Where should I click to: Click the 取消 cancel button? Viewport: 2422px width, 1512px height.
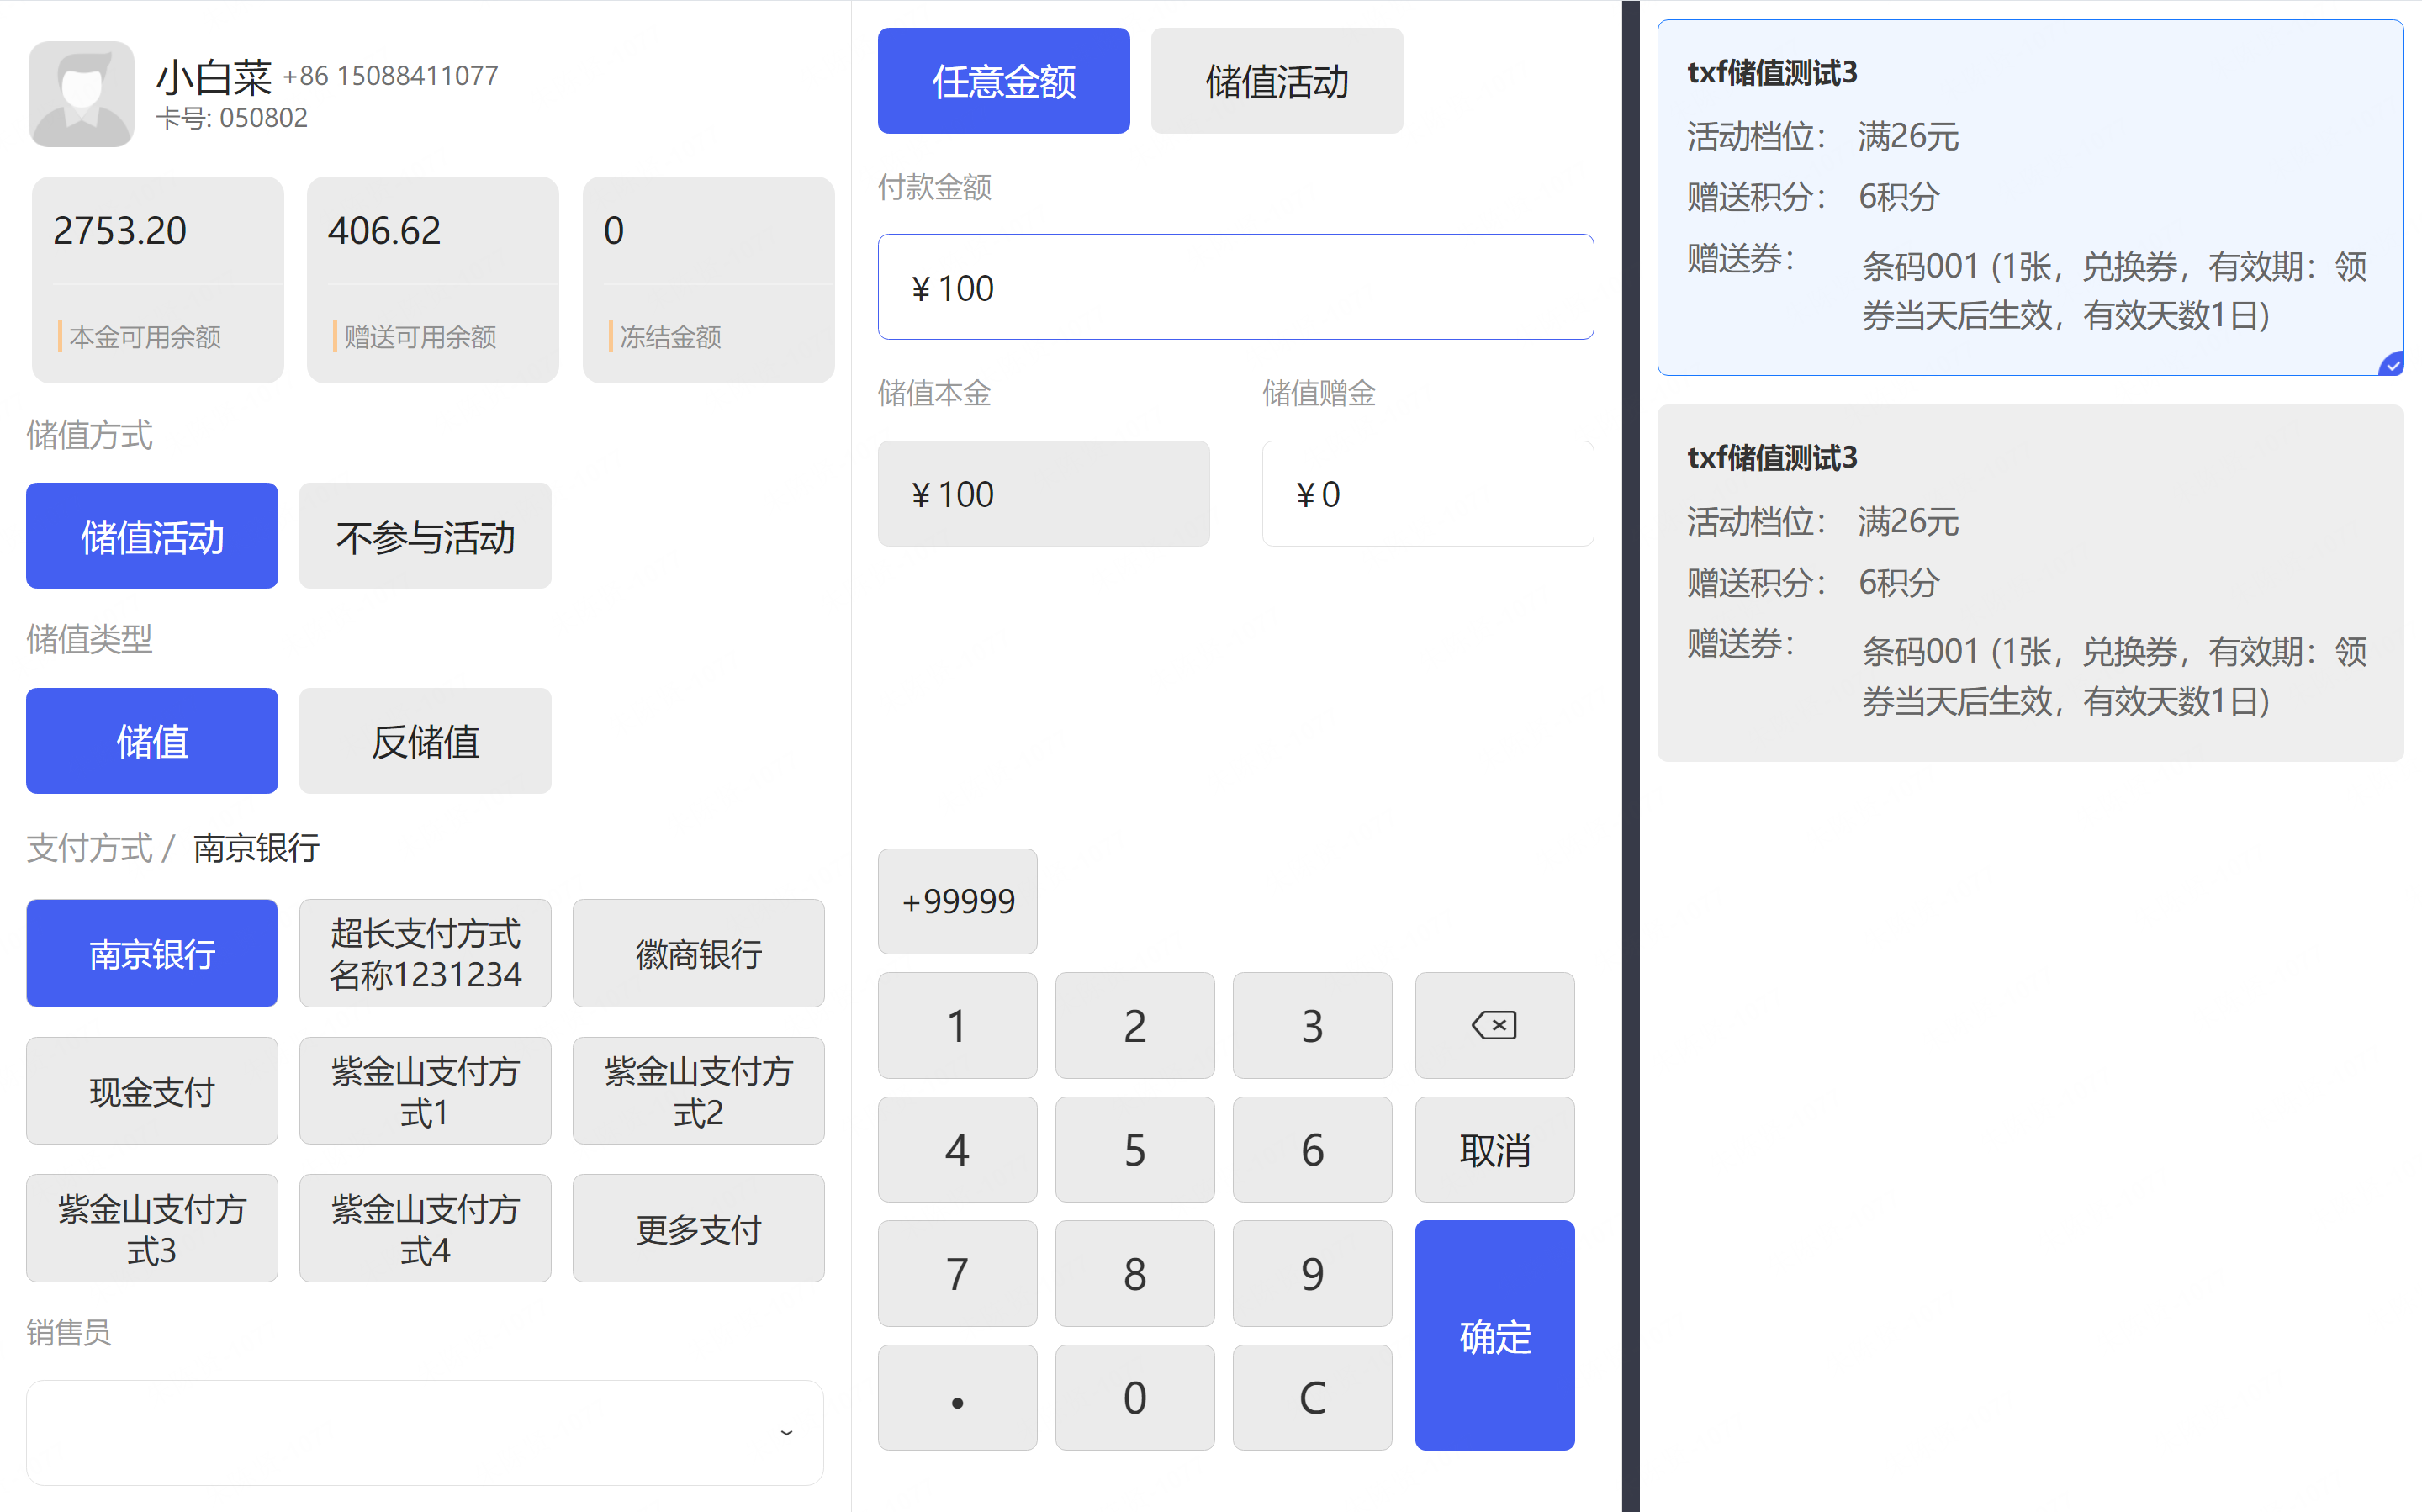pos(1494,1150)
